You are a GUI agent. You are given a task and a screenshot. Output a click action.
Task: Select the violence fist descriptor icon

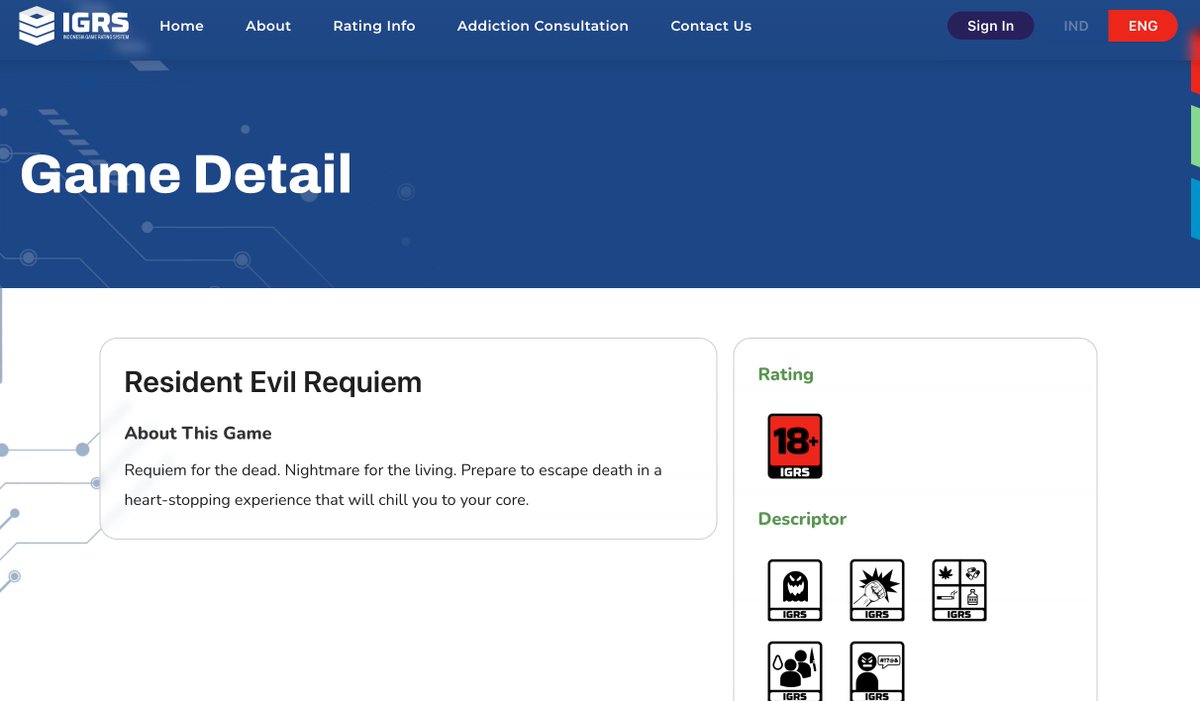pyautogui.click(x=877, y=590)
